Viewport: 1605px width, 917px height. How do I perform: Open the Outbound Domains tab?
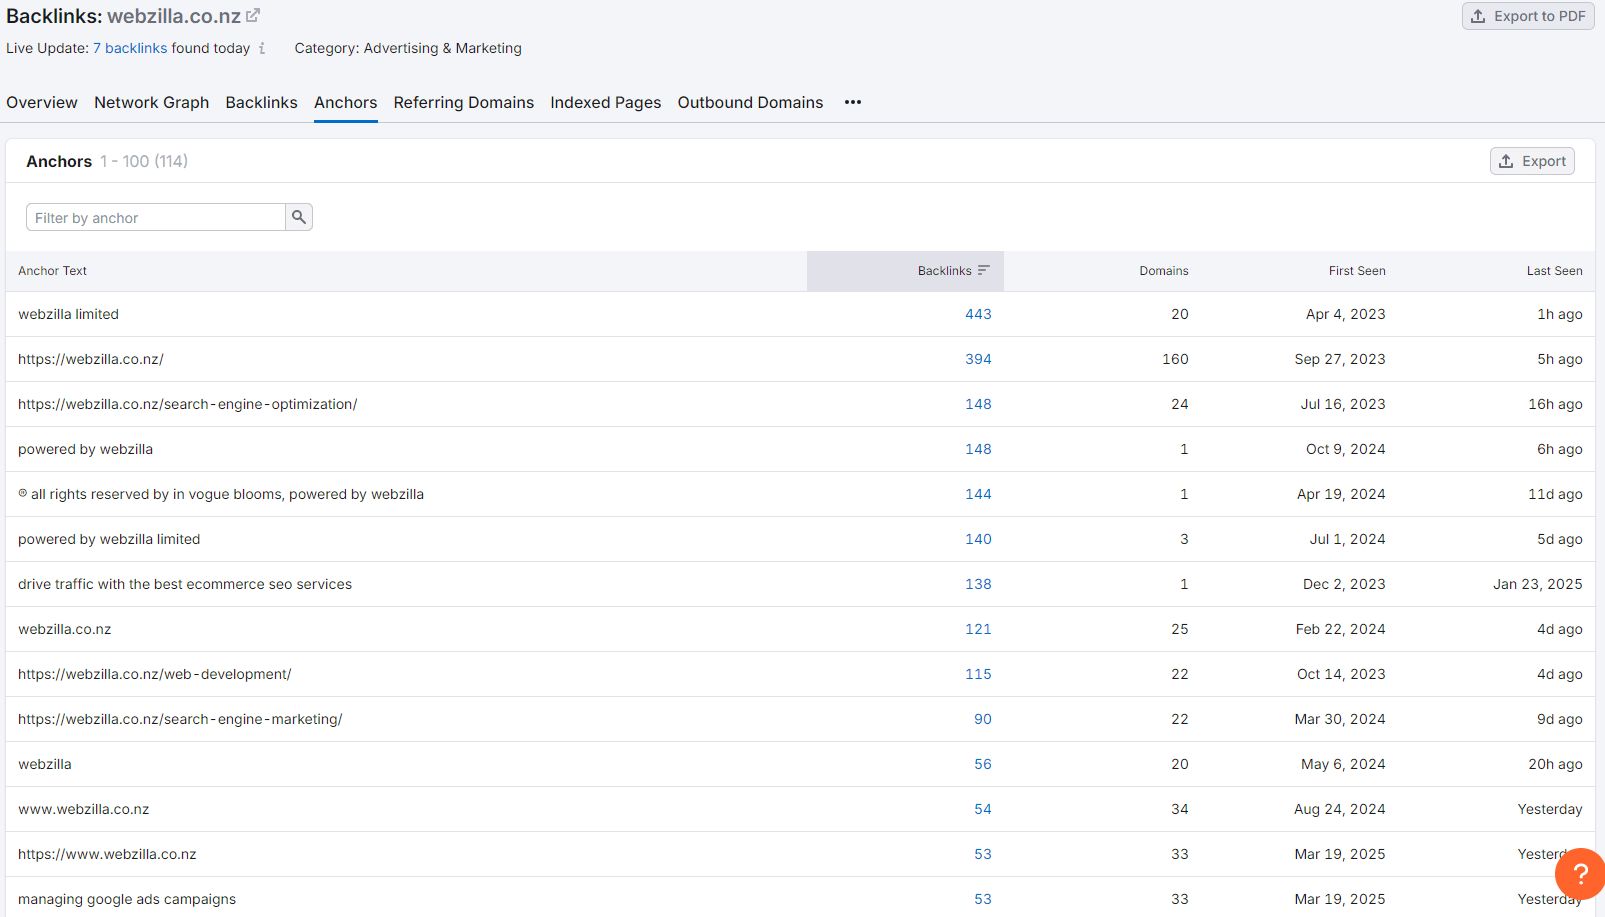tap(751, 102)
